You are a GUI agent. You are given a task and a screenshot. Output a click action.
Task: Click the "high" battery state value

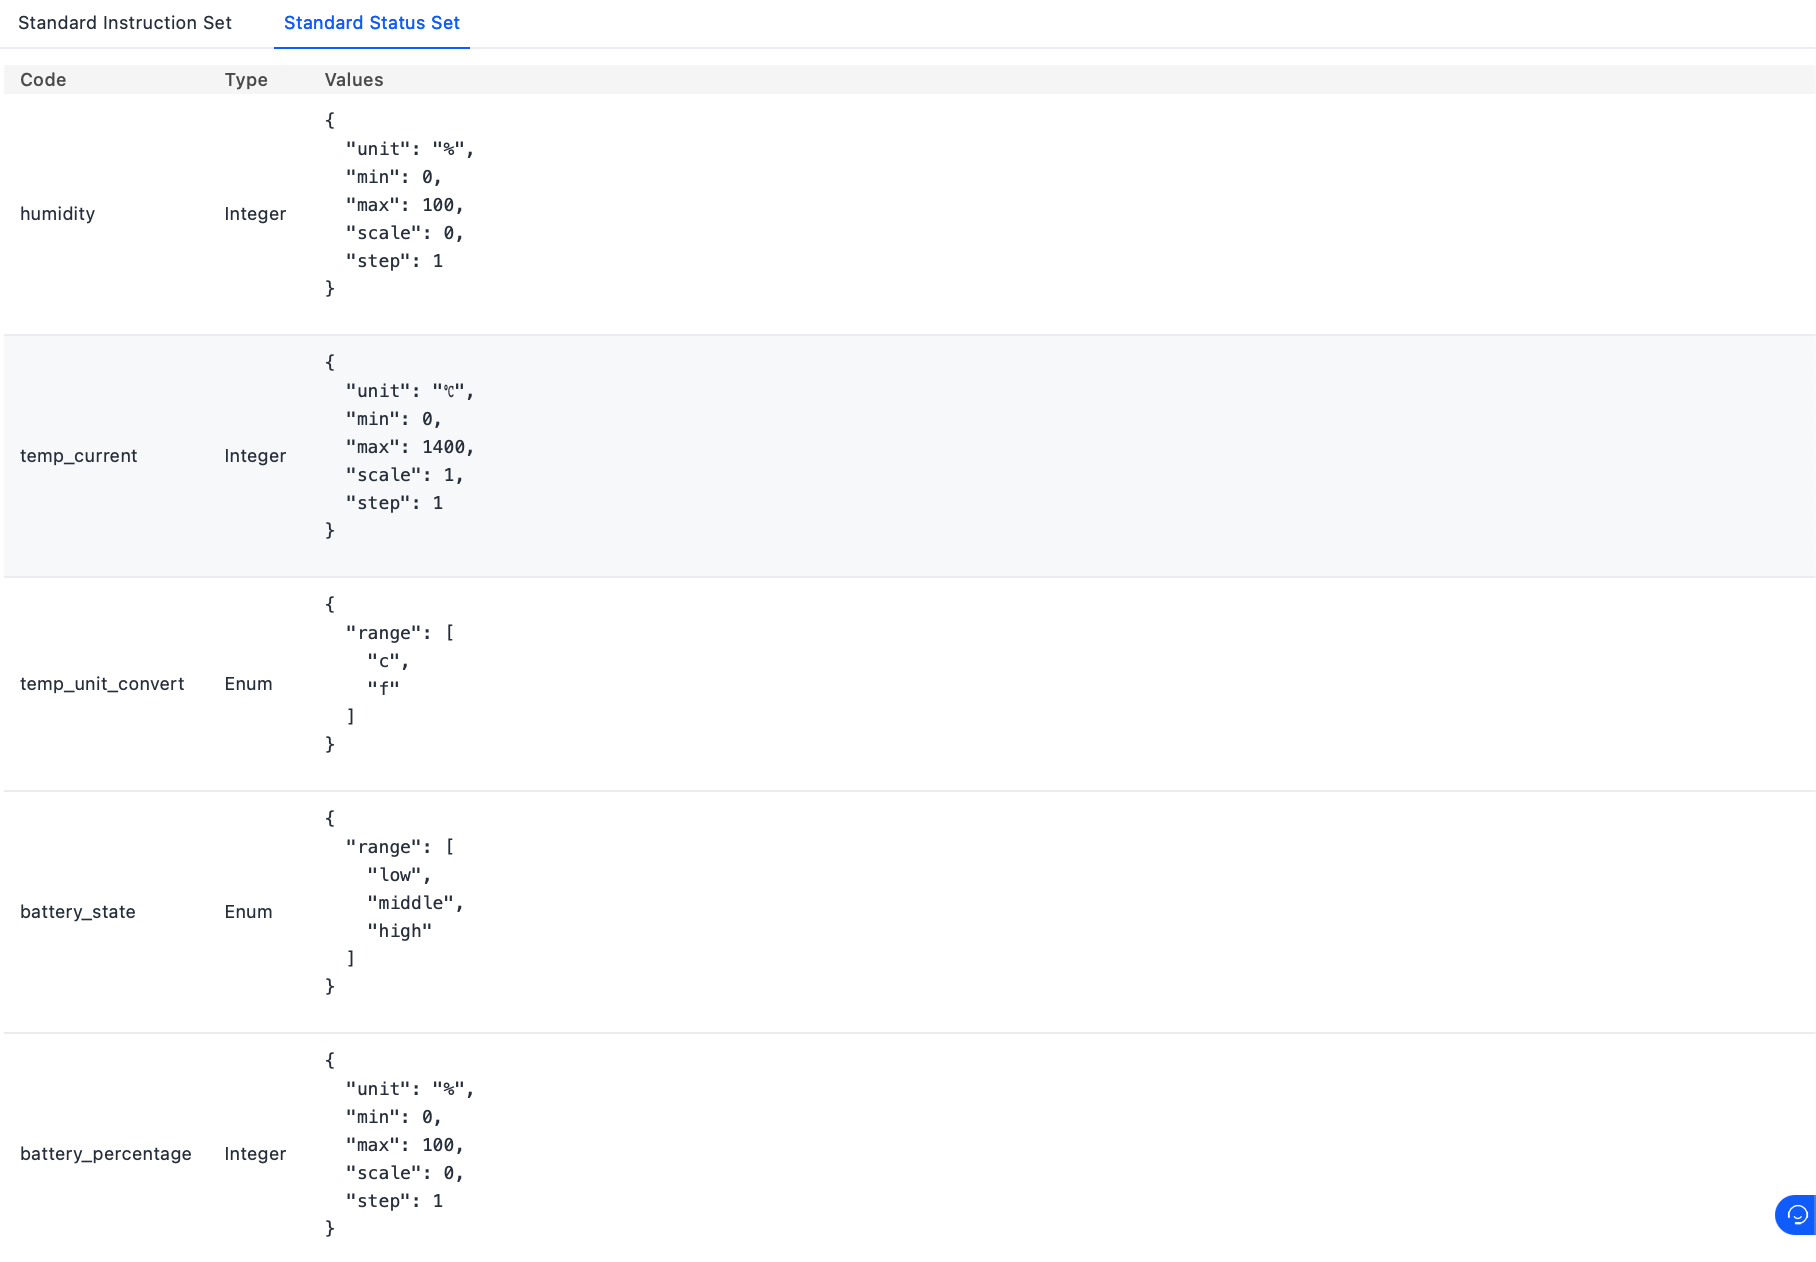(399, 931)
